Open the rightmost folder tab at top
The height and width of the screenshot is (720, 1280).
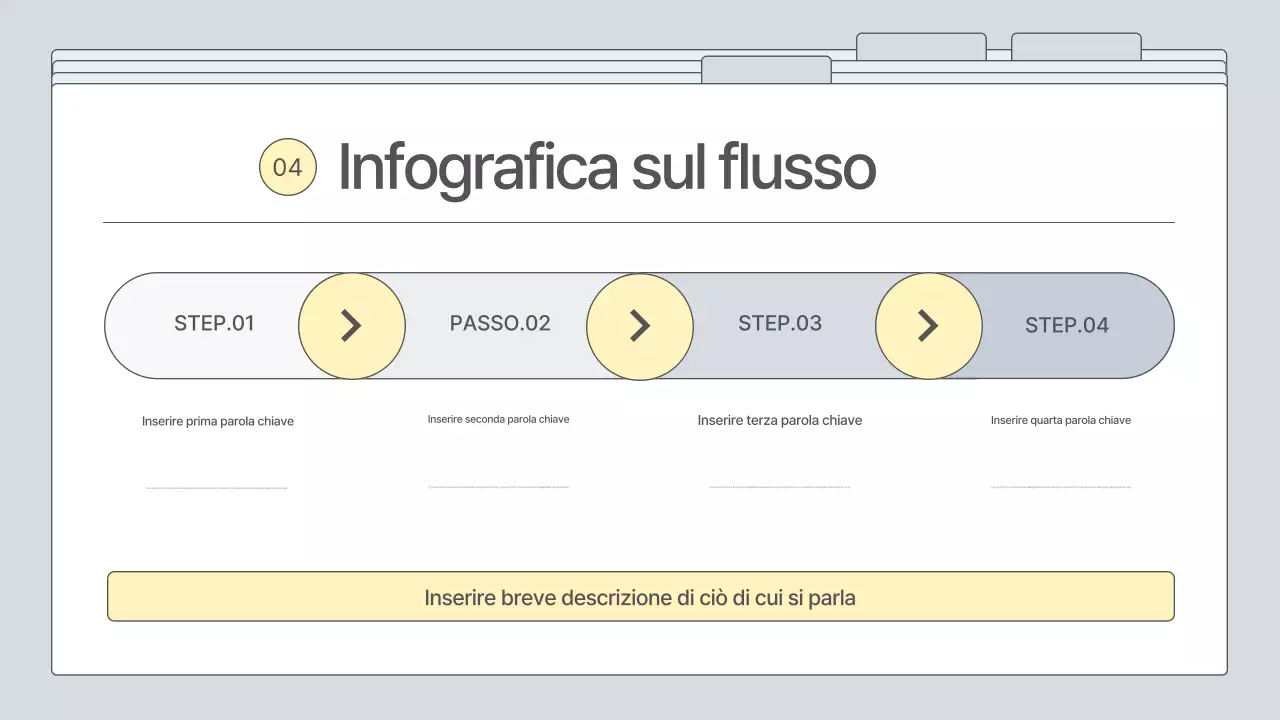tap(1075, 45)
